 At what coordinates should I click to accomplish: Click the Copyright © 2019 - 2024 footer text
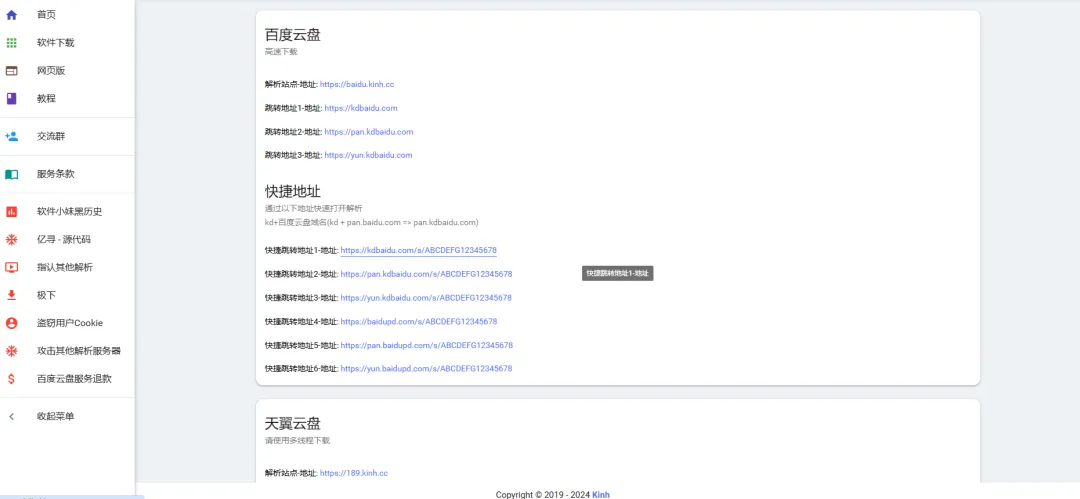pyautogui.click(x=543, y=494)
